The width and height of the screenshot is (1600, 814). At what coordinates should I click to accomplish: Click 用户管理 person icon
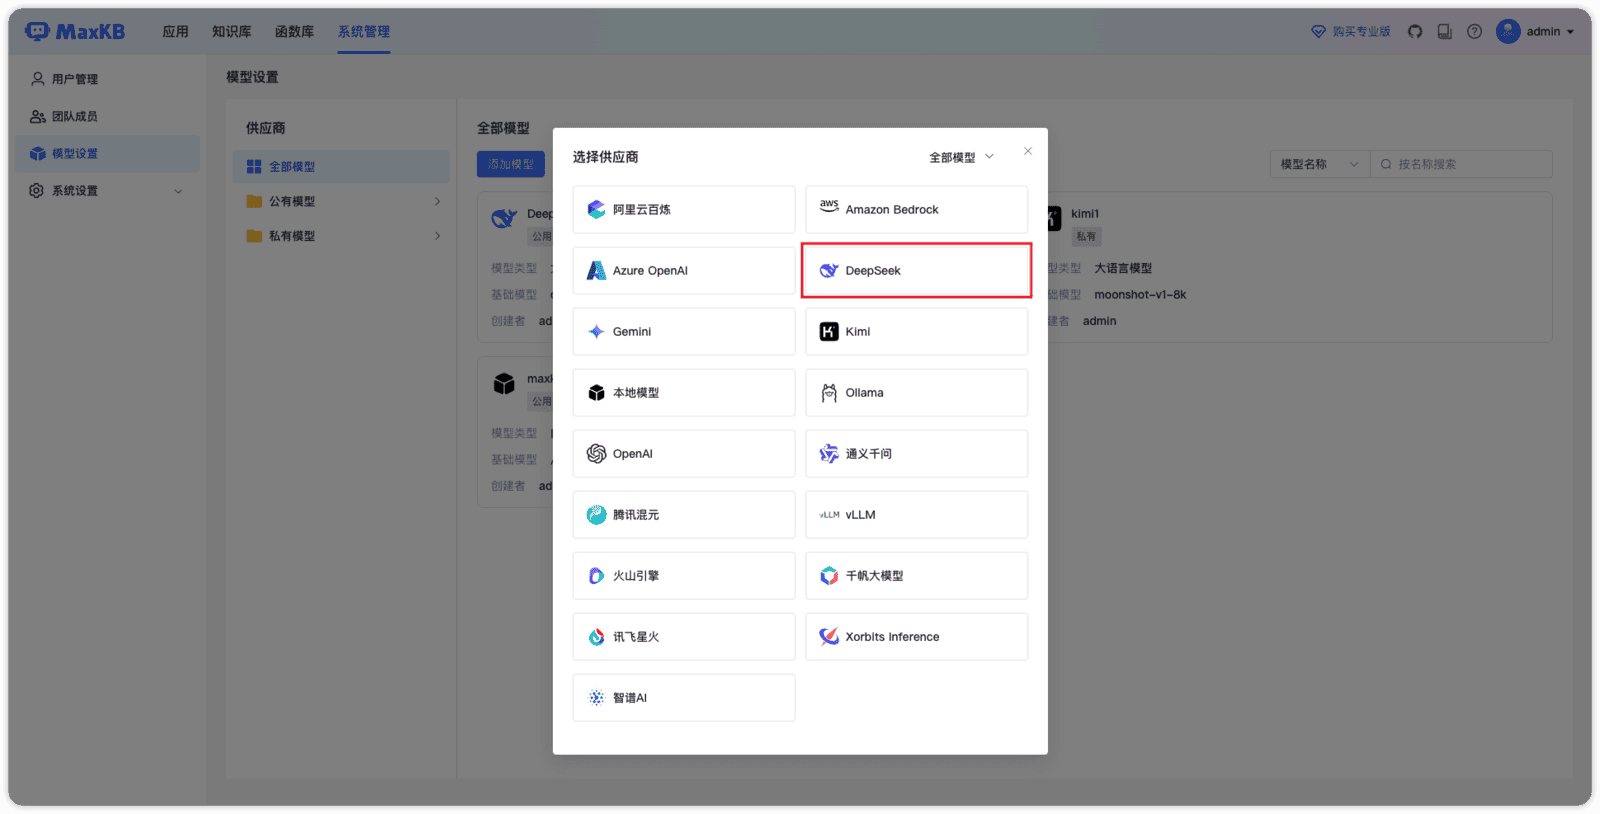point(37,79)
